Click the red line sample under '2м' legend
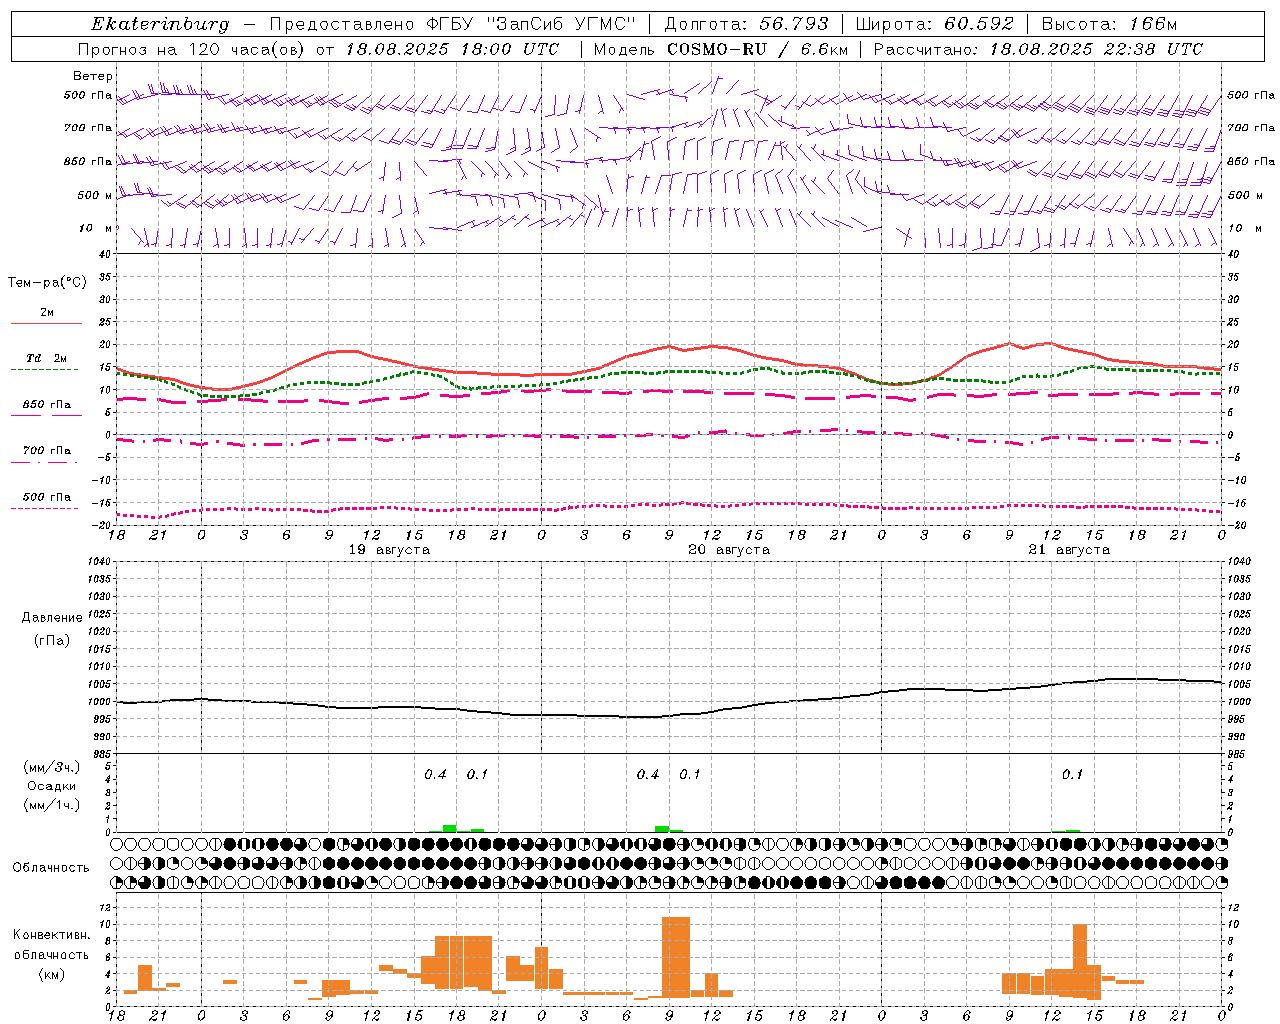Screen dimensions: 1280x1024 pyautogui.click(x=46, y=323)
